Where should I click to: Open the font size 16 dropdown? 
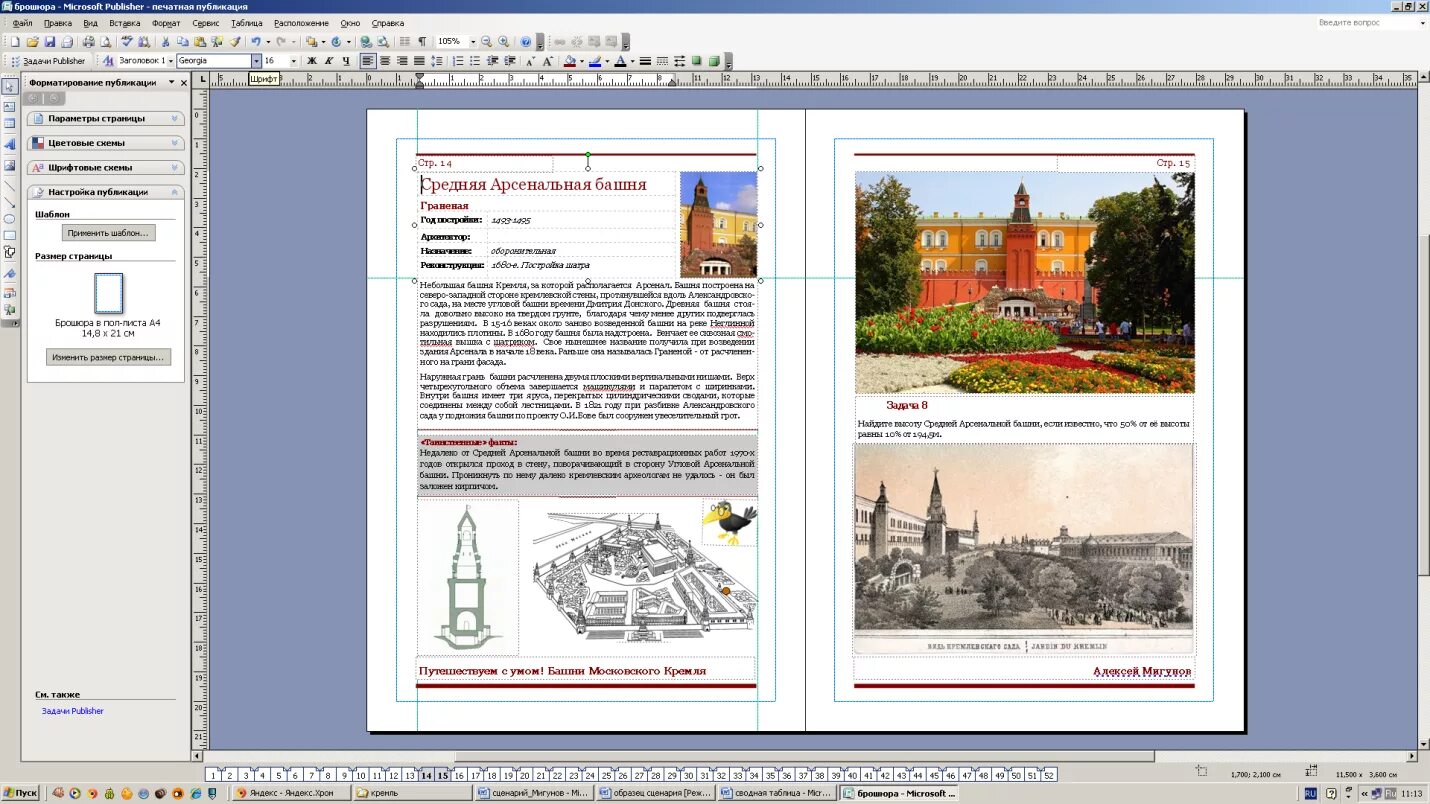tap(293, 61)
